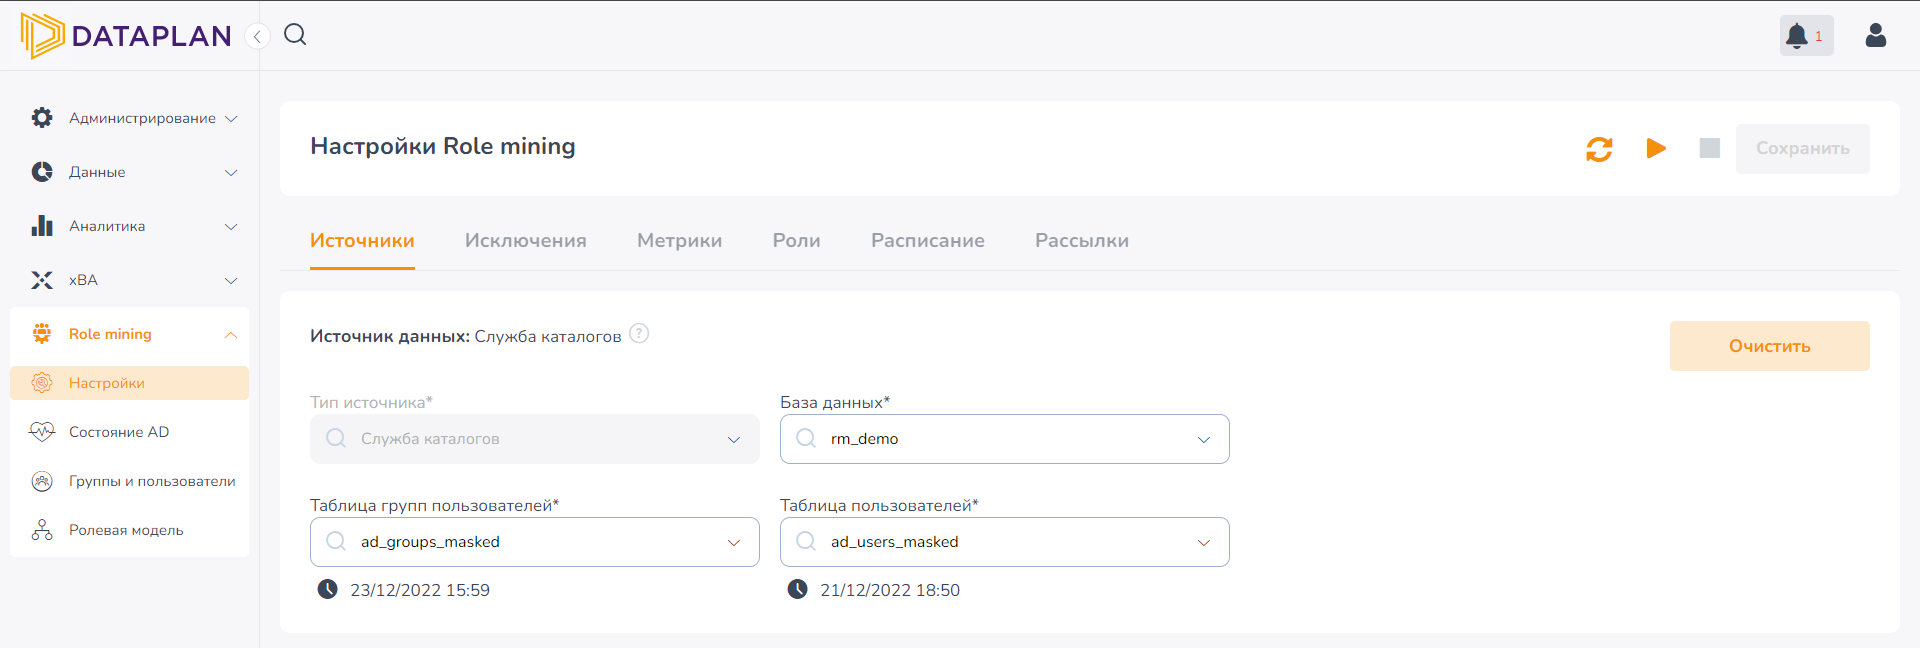Click the refresh icon in the header
The height and width of the screenshot is (648, 1920).
click(x=1599, y=149)
